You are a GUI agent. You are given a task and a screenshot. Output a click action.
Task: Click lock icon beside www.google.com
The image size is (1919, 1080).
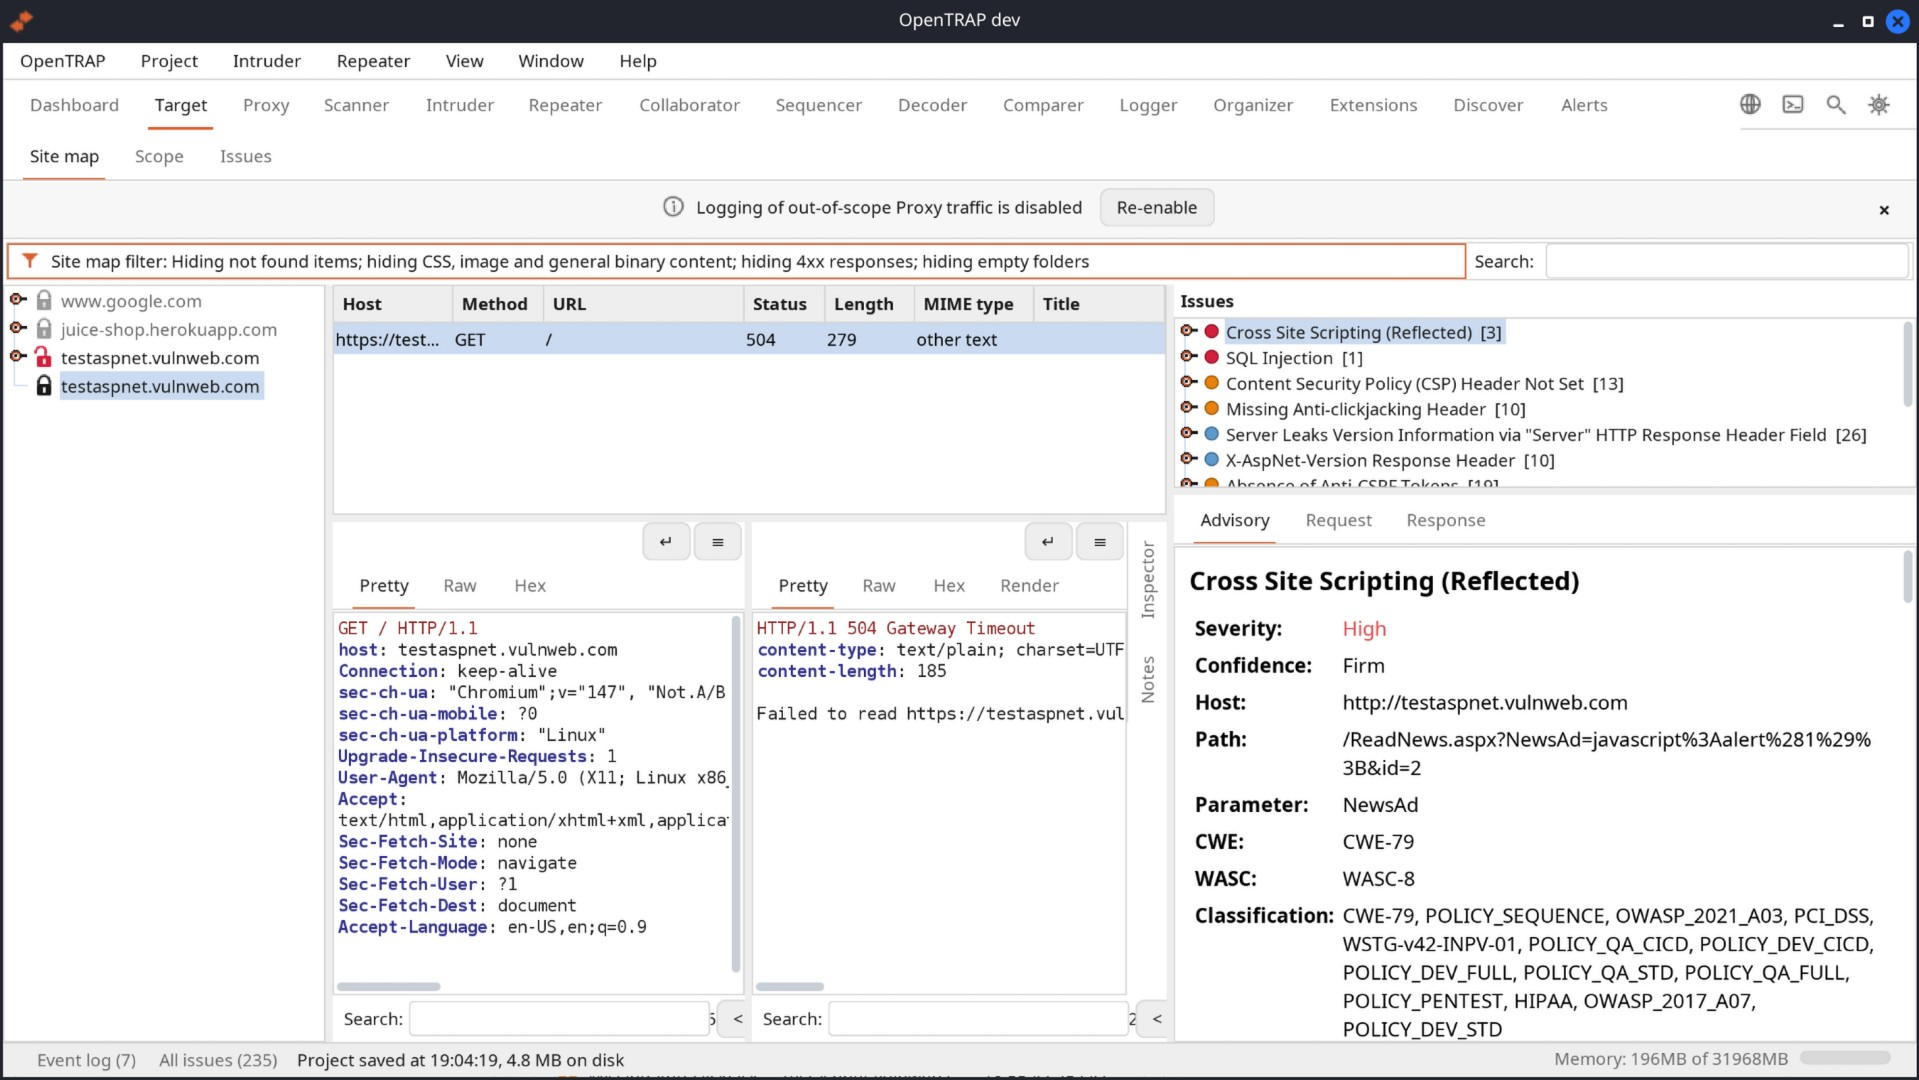click(x=44, y=300)
